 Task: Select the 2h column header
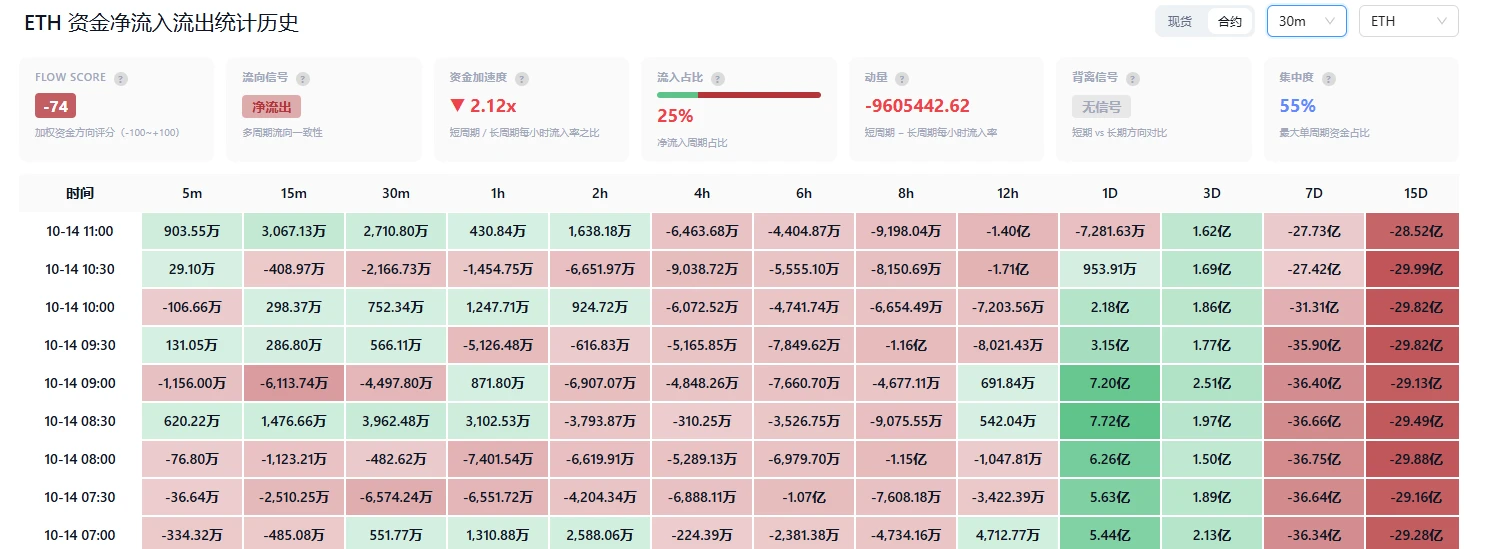(600, 193)
